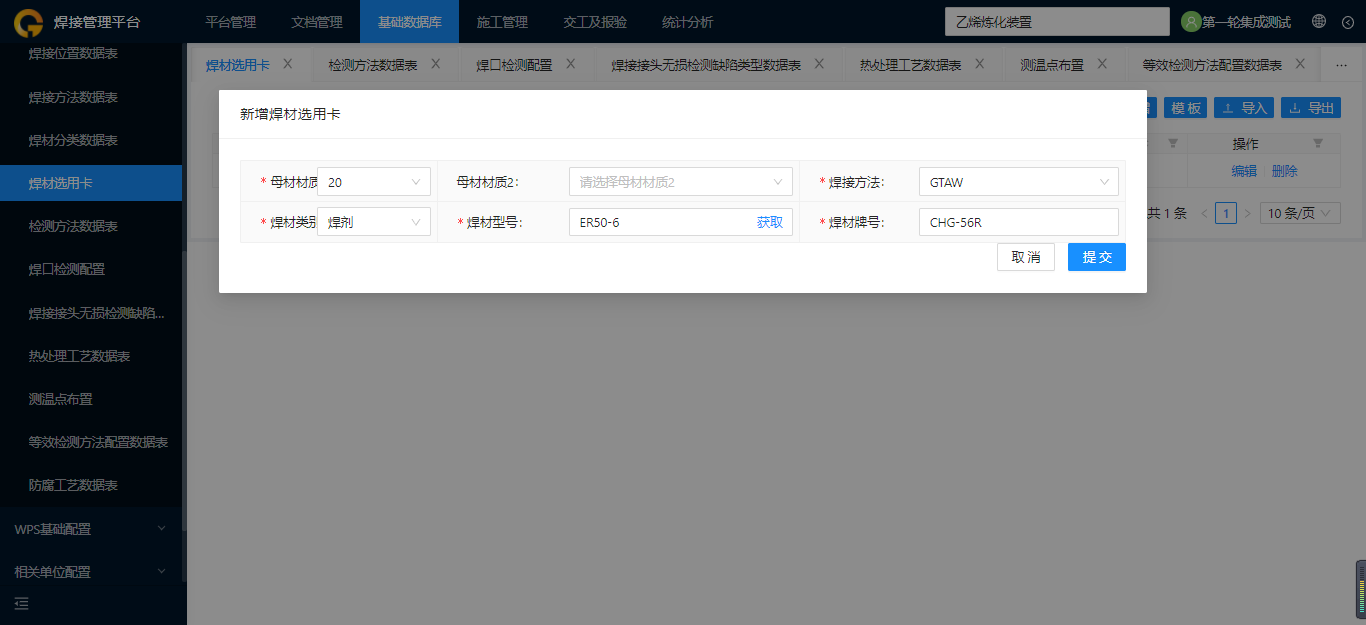This screenshot has height=625, width=1366.
Task: Close the 焊材选用卡 tab
Action: coord(288,63)
